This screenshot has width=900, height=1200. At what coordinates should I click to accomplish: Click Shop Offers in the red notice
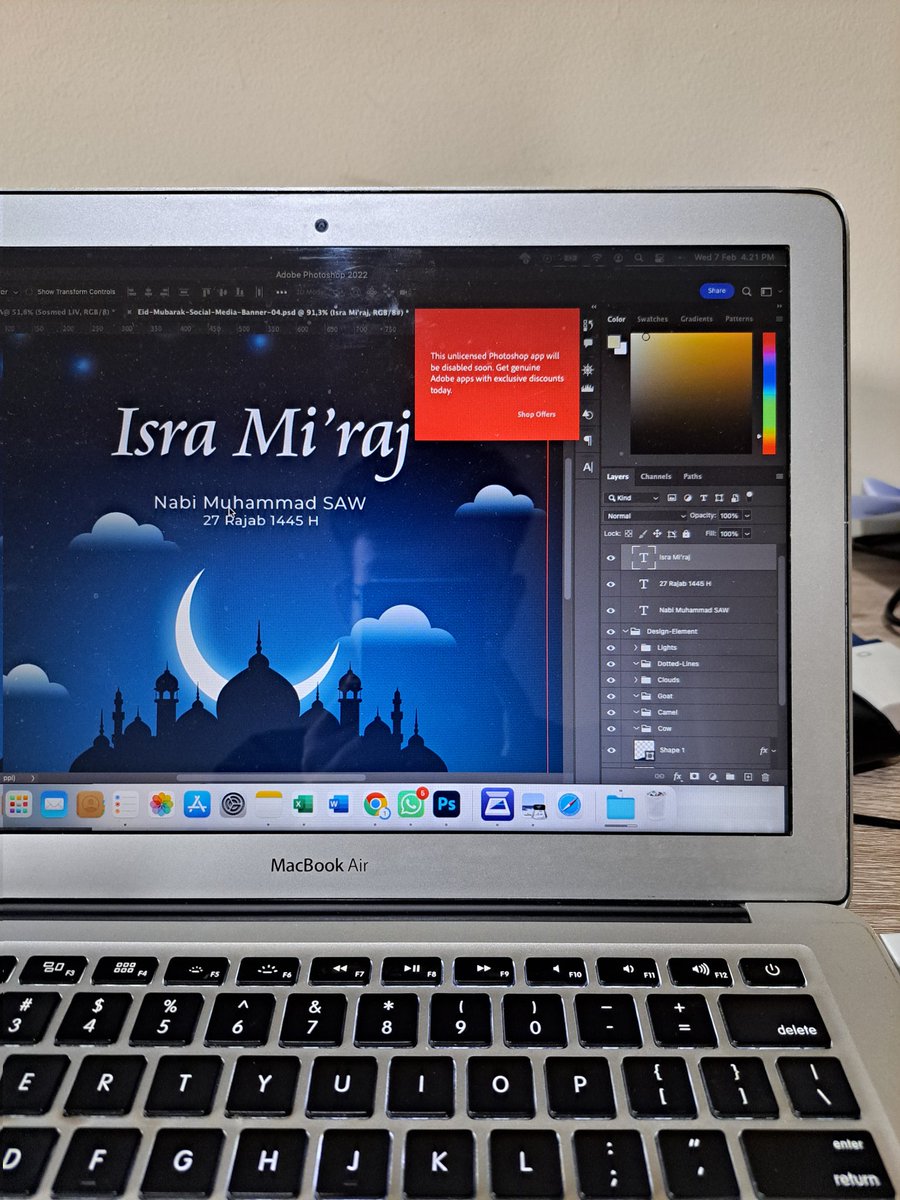pyautogui.click(x=536, y=414)
